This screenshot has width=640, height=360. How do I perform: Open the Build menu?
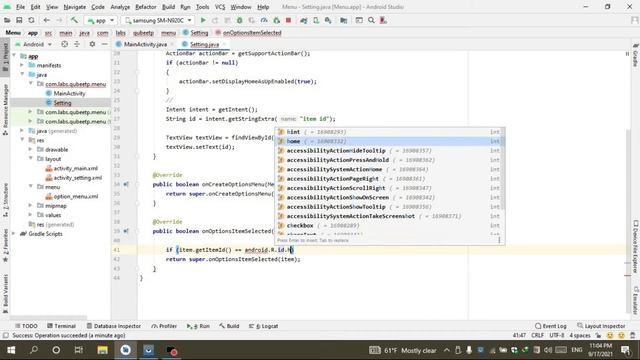tap(168, 7)
